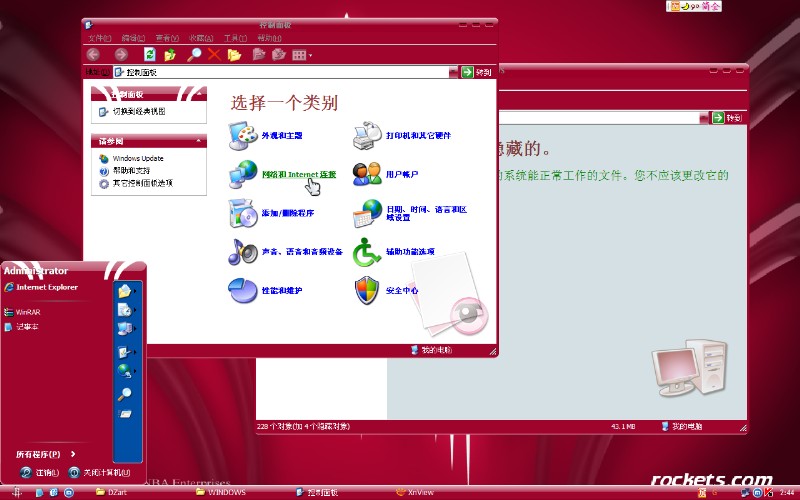Image resolution: width=800 pixels, height=500 pixels.
Task: Open recent documents icon in Start menu
Action: tap(125, 310)
